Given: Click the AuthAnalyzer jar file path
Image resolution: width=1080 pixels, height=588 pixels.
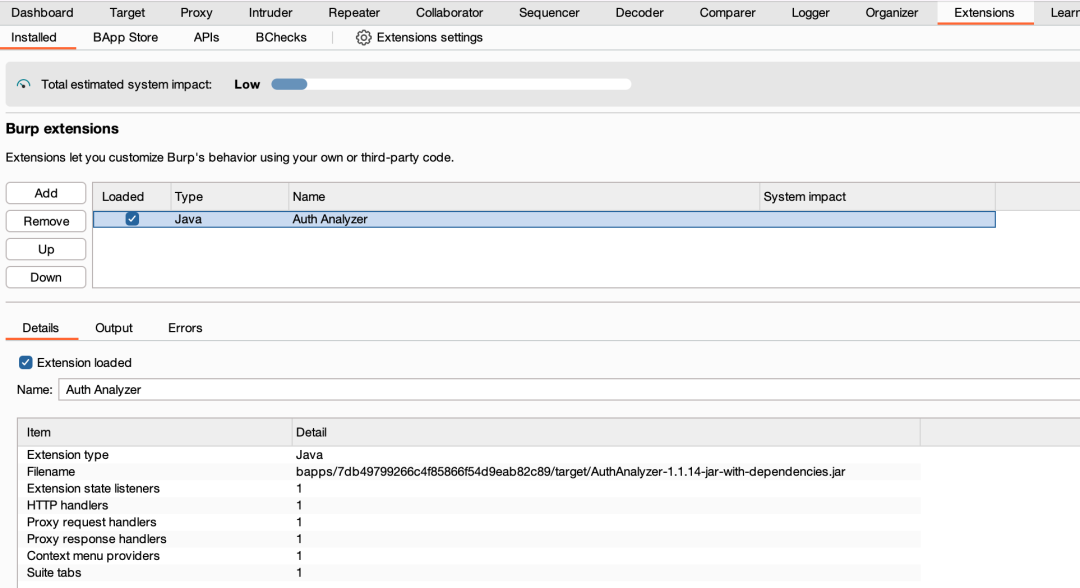Looking at the screenshot, I should 570,472.
